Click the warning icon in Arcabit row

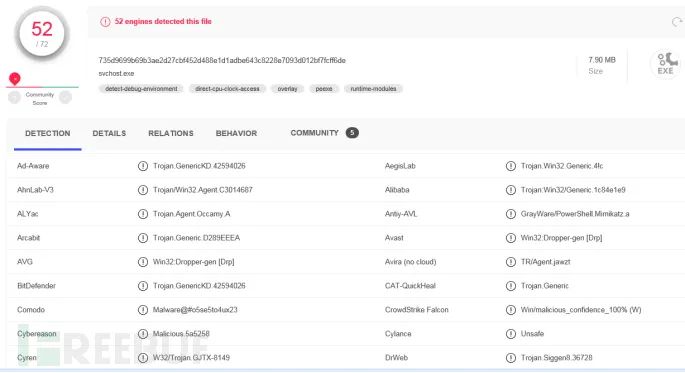point(143,238)
